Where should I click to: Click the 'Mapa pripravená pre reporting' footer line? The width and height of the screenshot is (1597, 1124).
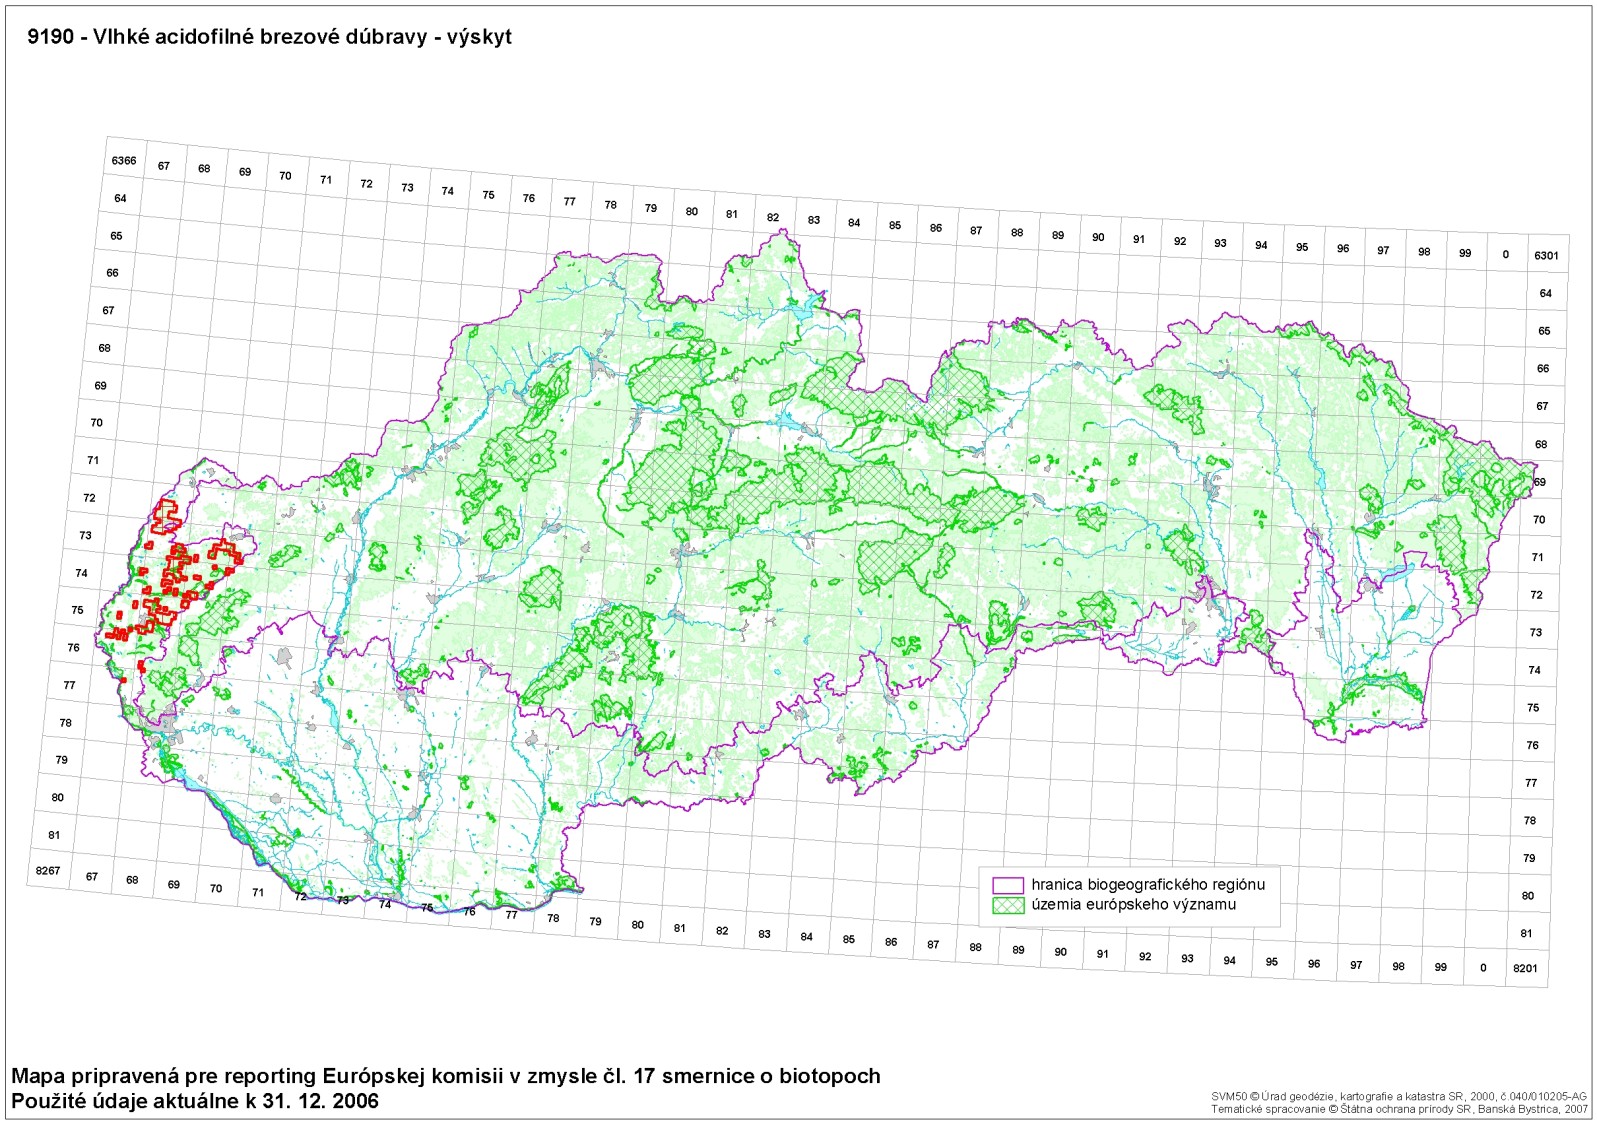(x=446, y=1076)
